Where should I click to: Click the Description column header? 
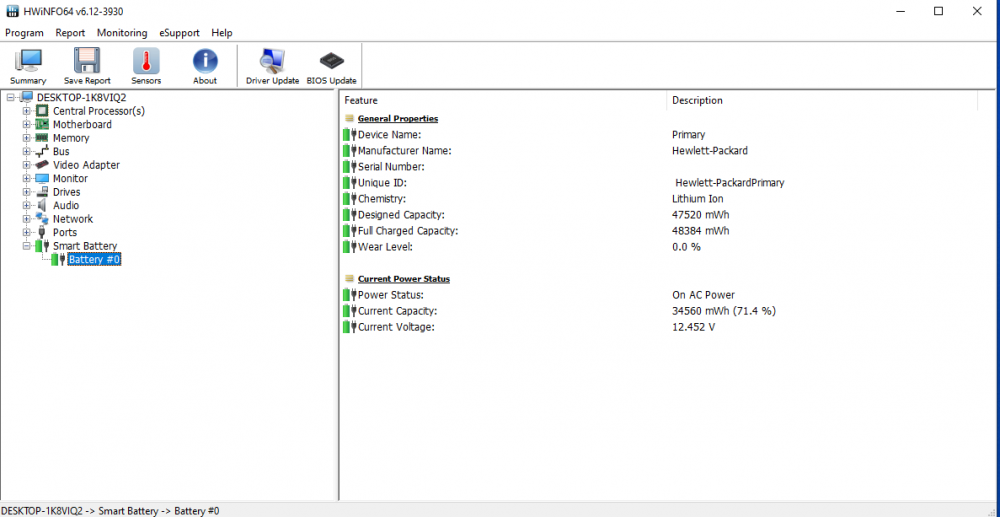[697, 100]
